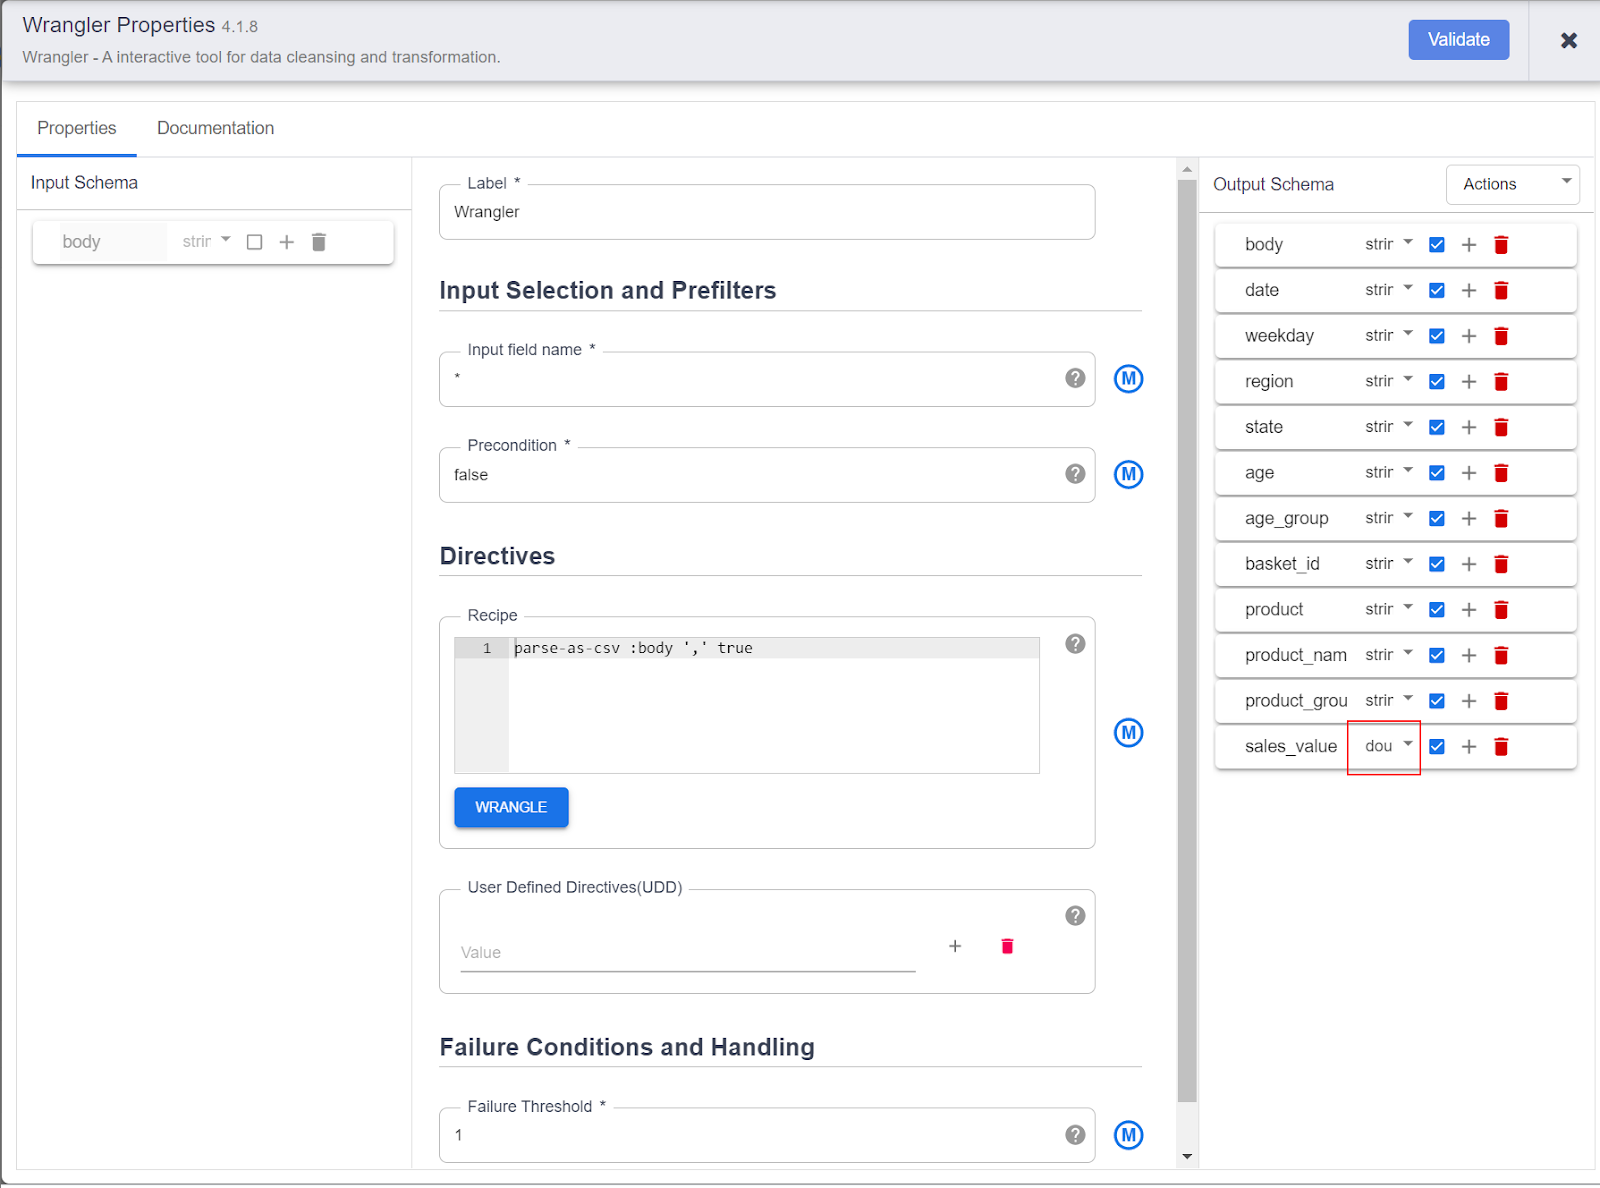
Task: Add a field in Input Schema after body
Action: pyautogui.click(x=287, y=242)
